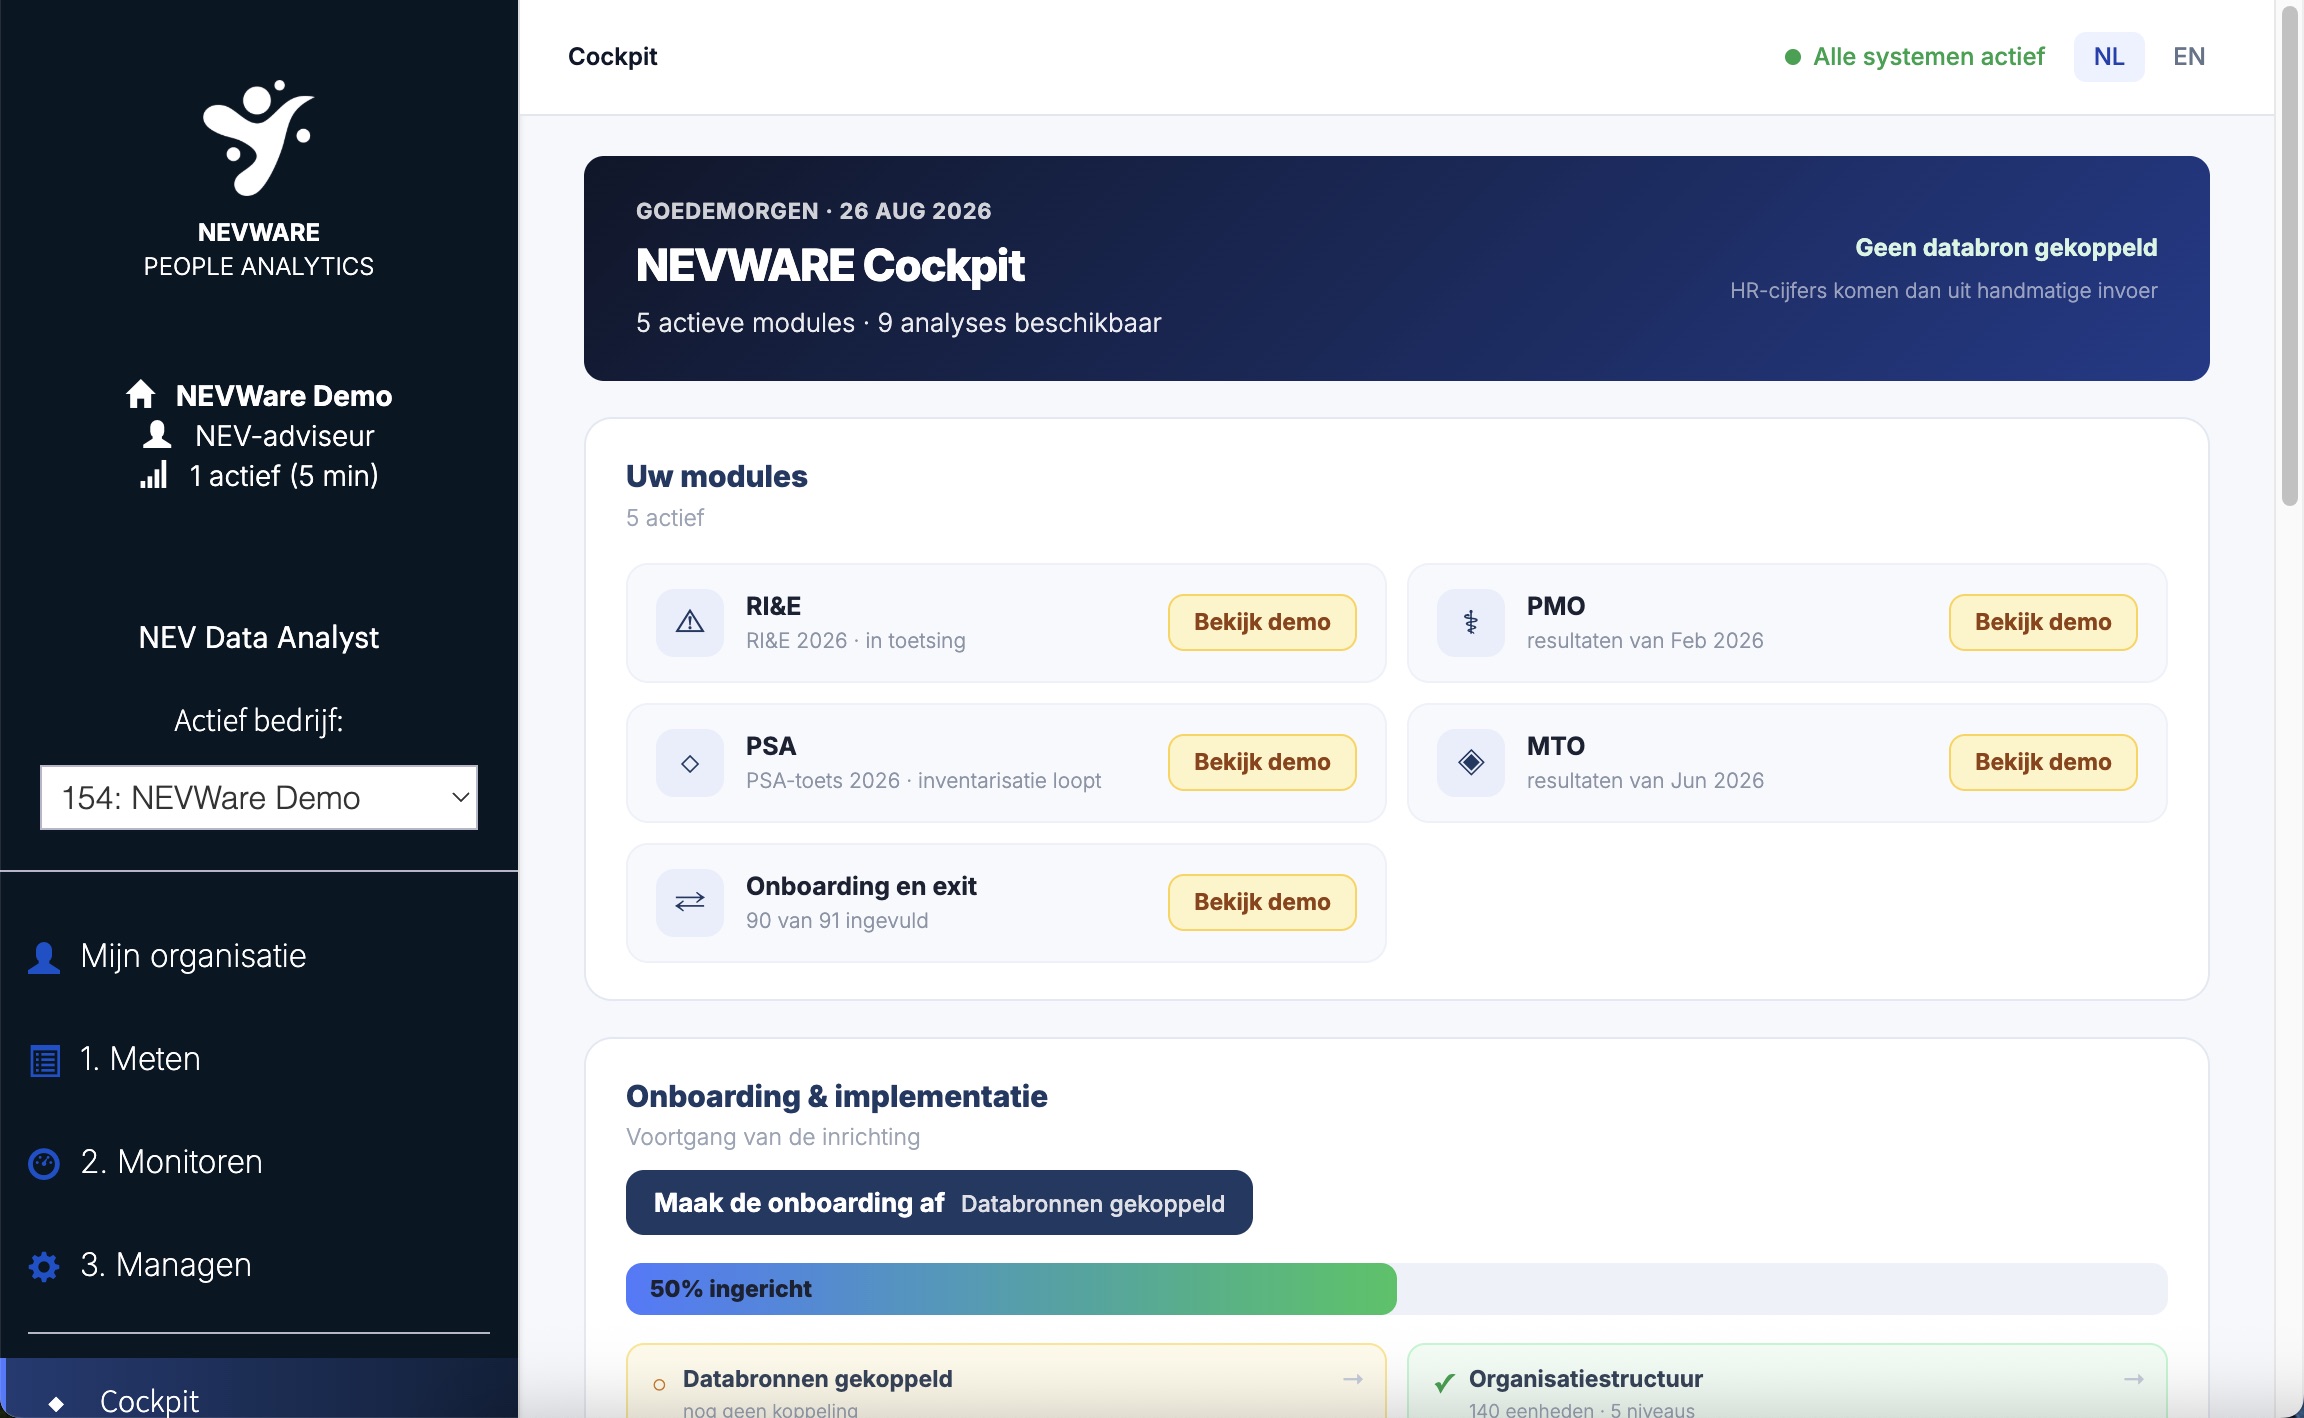Open the Actief bedrijf company dropdown
Viewport: 2304px width, 1418px height.
(x=259, y=797)
